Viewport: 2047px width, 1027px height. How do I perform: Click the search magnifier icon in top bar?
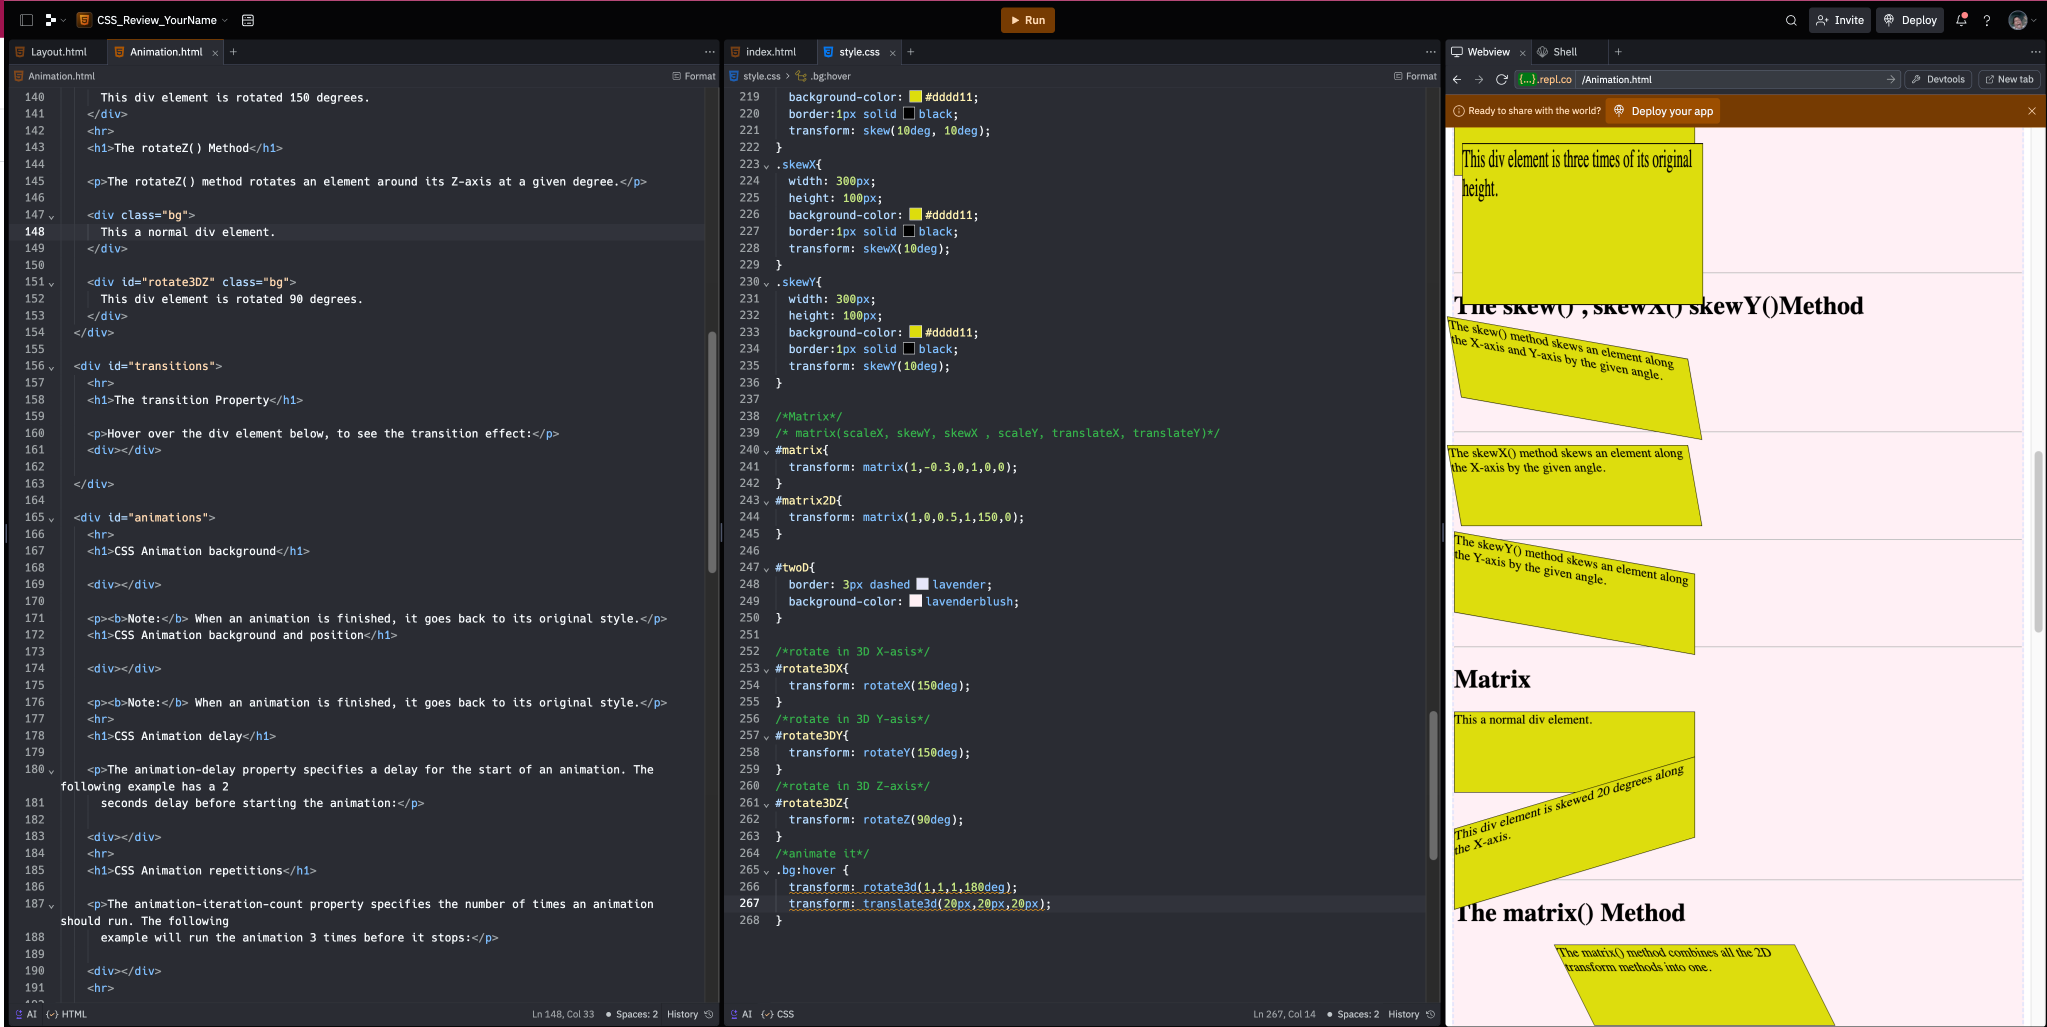(x=1791, y=20)
